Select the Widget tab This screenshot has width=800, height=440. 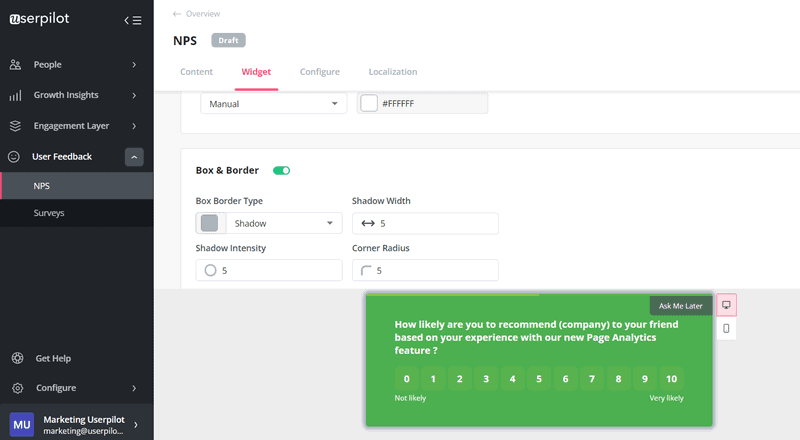(256, 72)
